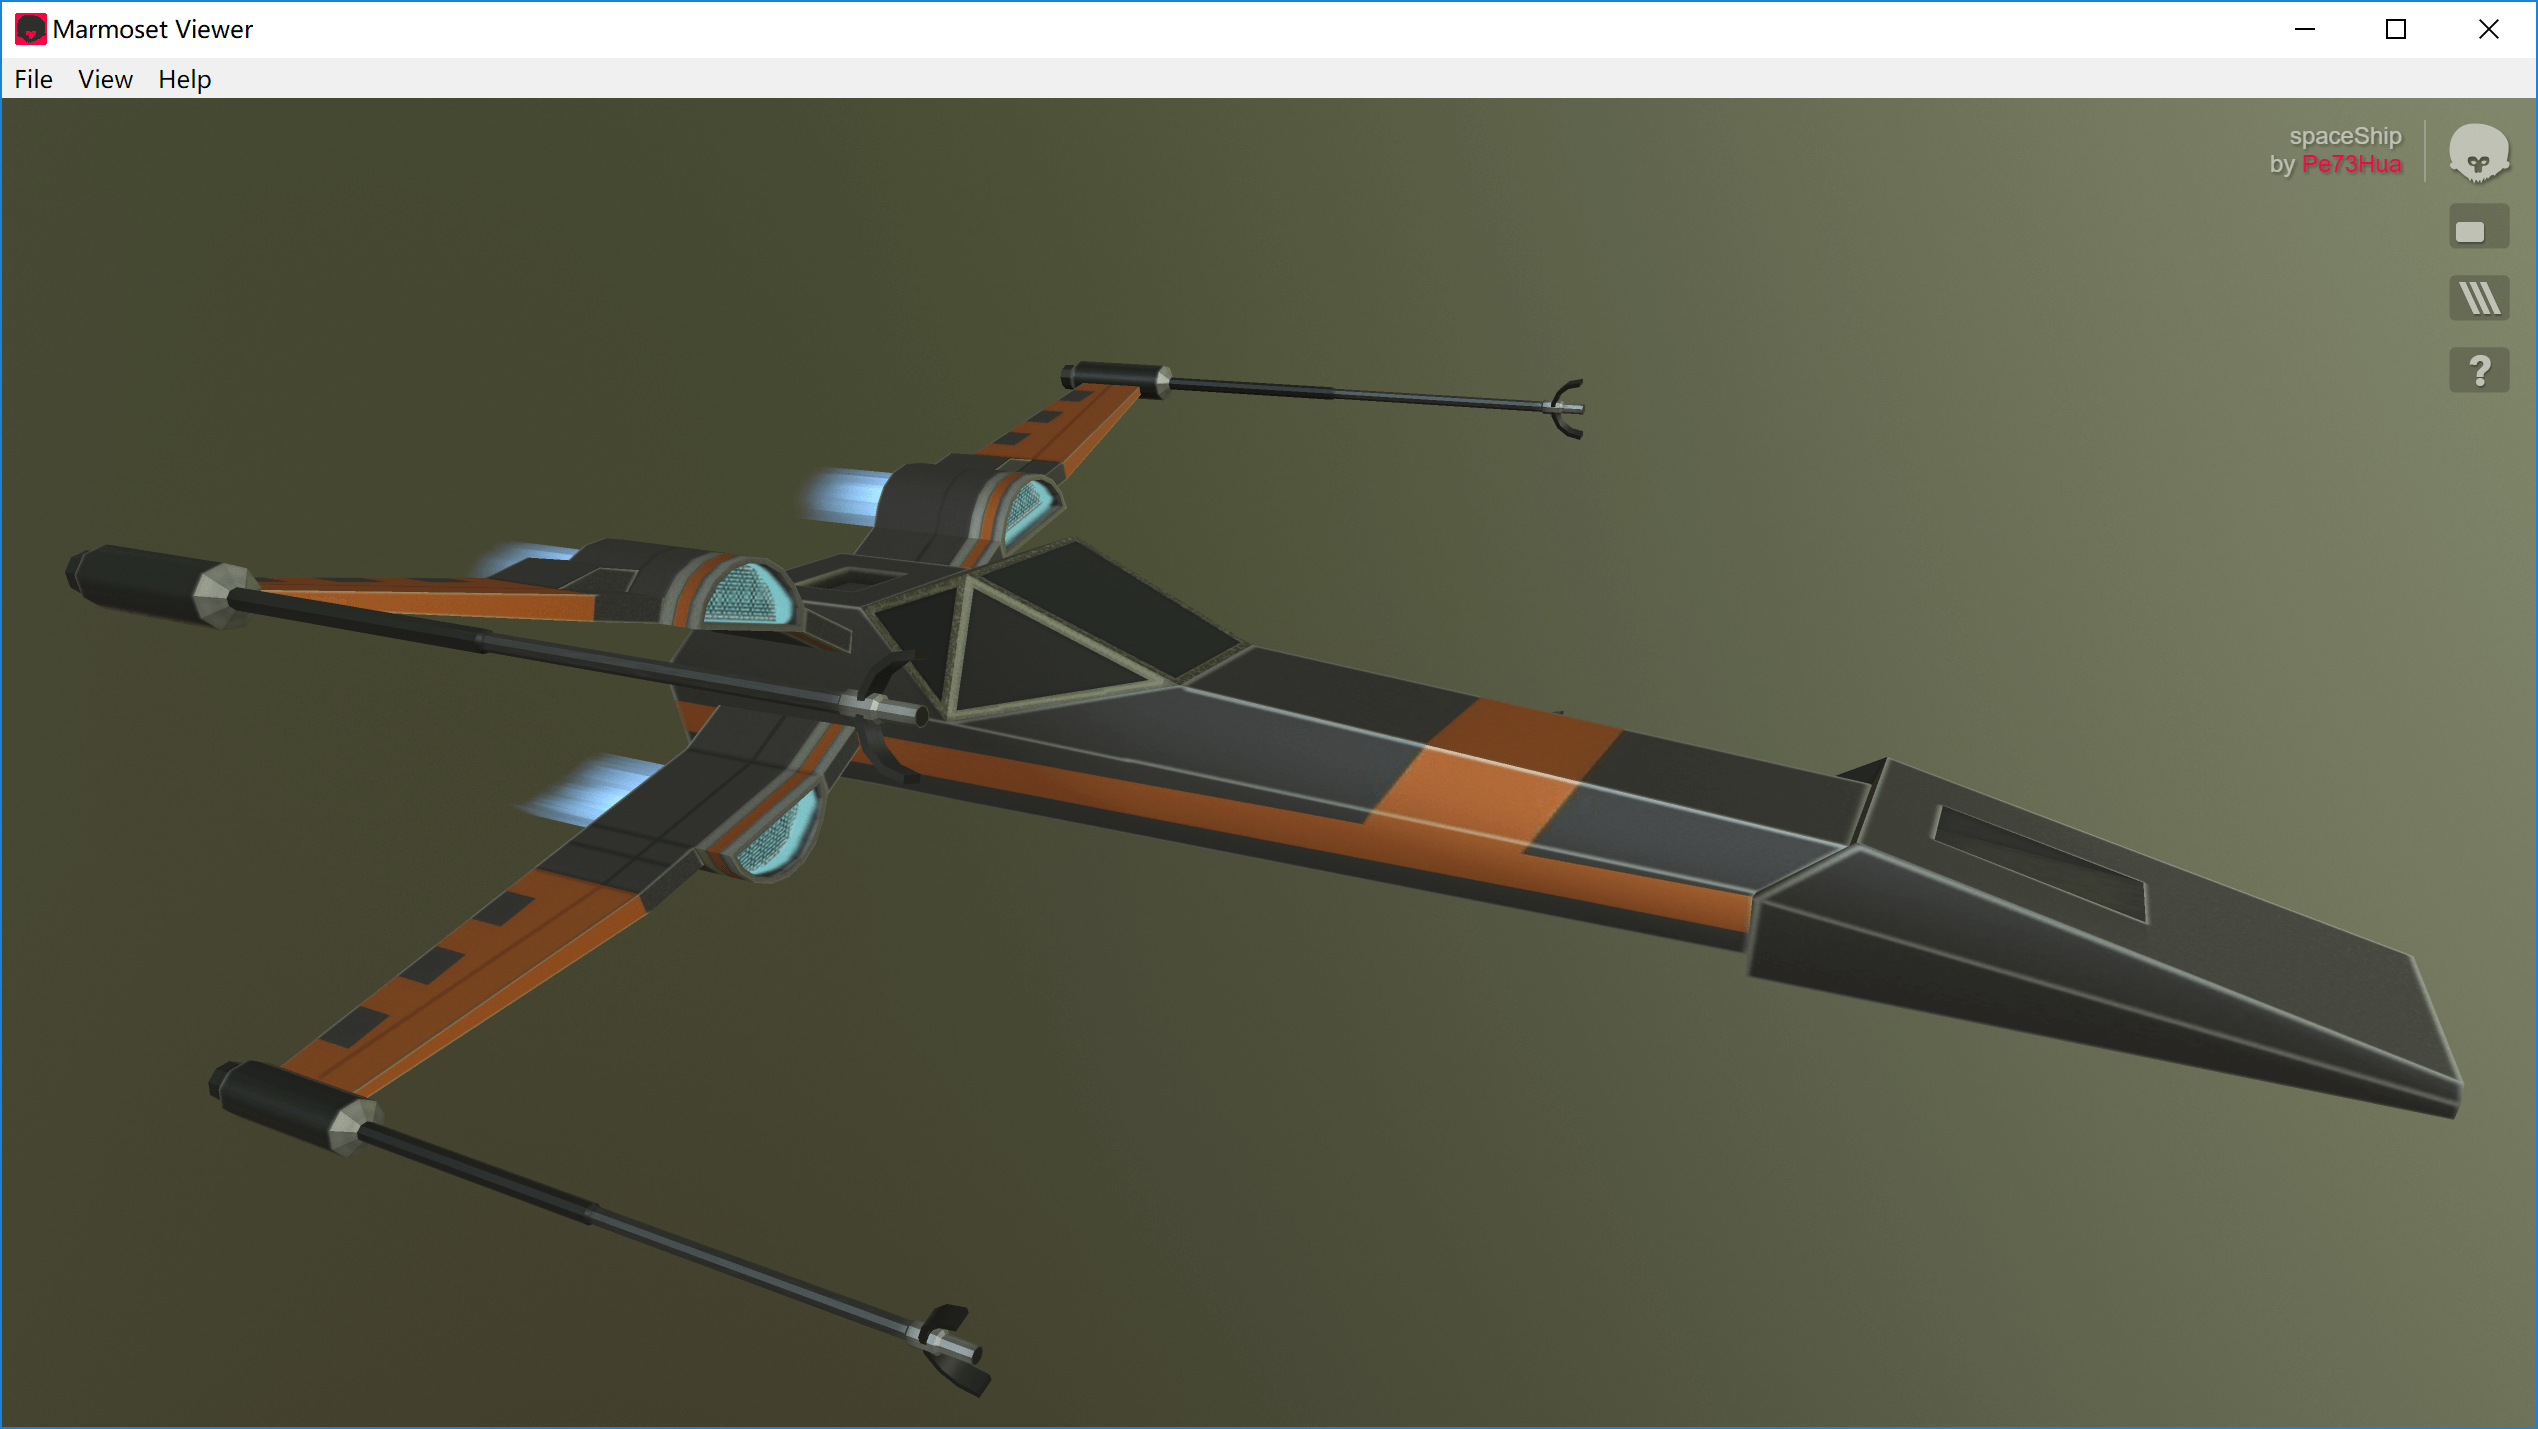Click the Marmoset Viewer app icon in title bar
The height and width of the screenshot is (1429, 2538).
(30, 29)
